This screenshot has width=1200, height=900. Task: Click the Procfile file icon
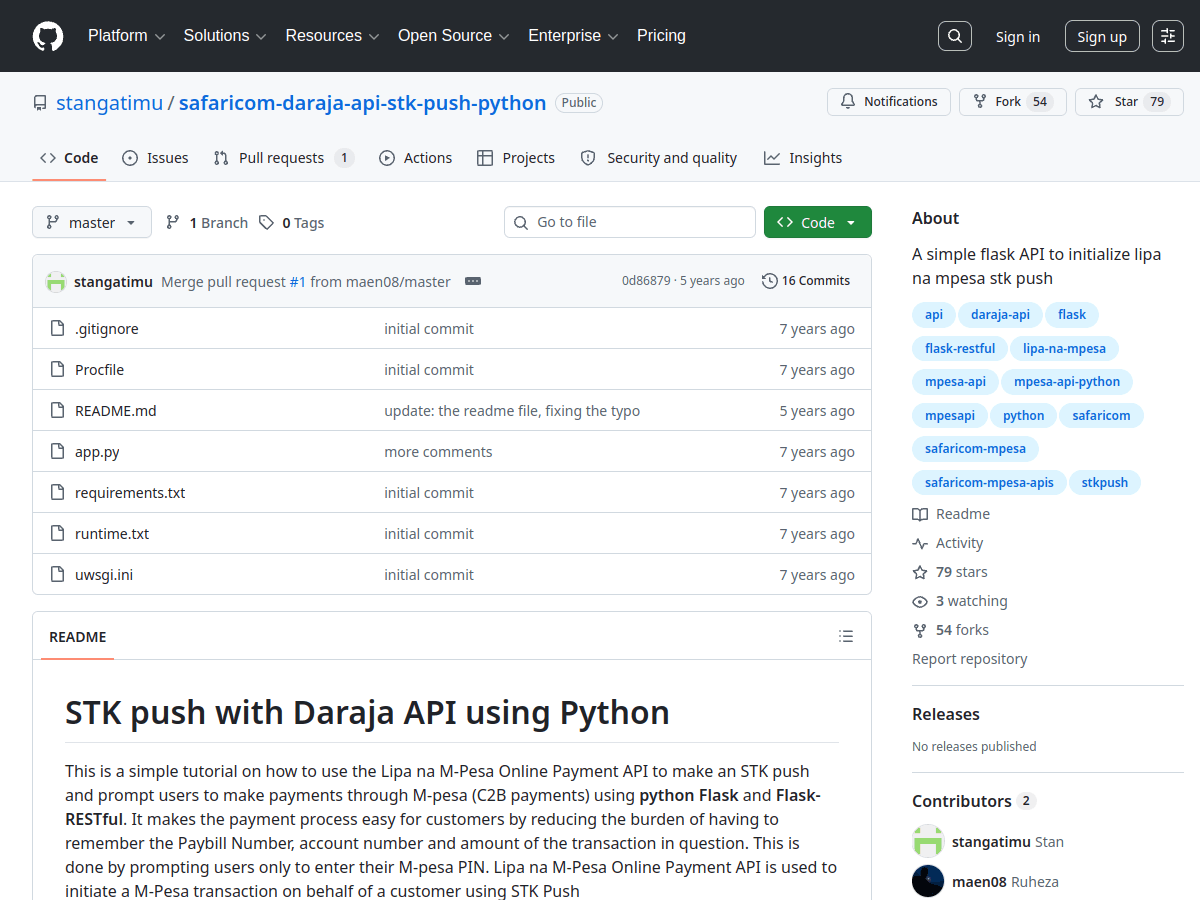click(x=57, y=370)
